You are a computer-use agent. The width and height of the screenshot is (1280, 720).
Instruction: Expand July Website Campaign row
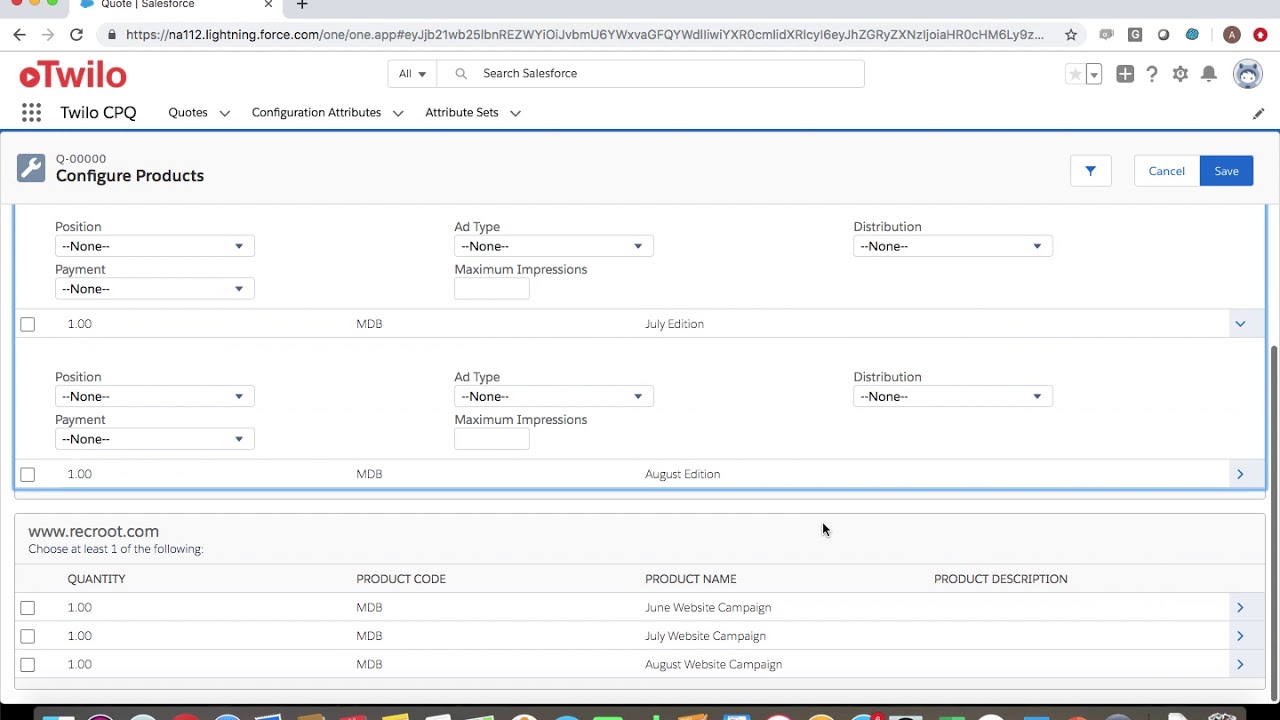click(1240, 636)
